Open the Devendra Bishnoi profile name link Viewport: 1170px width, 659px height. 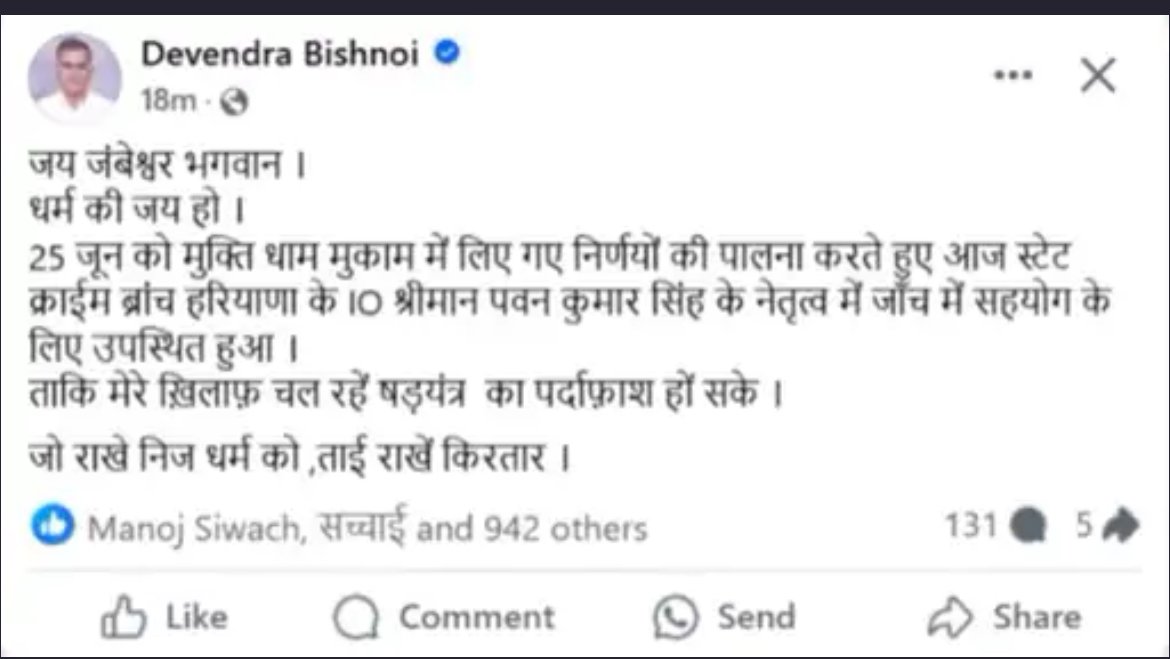pyautogui.click(x=278, y=55)
